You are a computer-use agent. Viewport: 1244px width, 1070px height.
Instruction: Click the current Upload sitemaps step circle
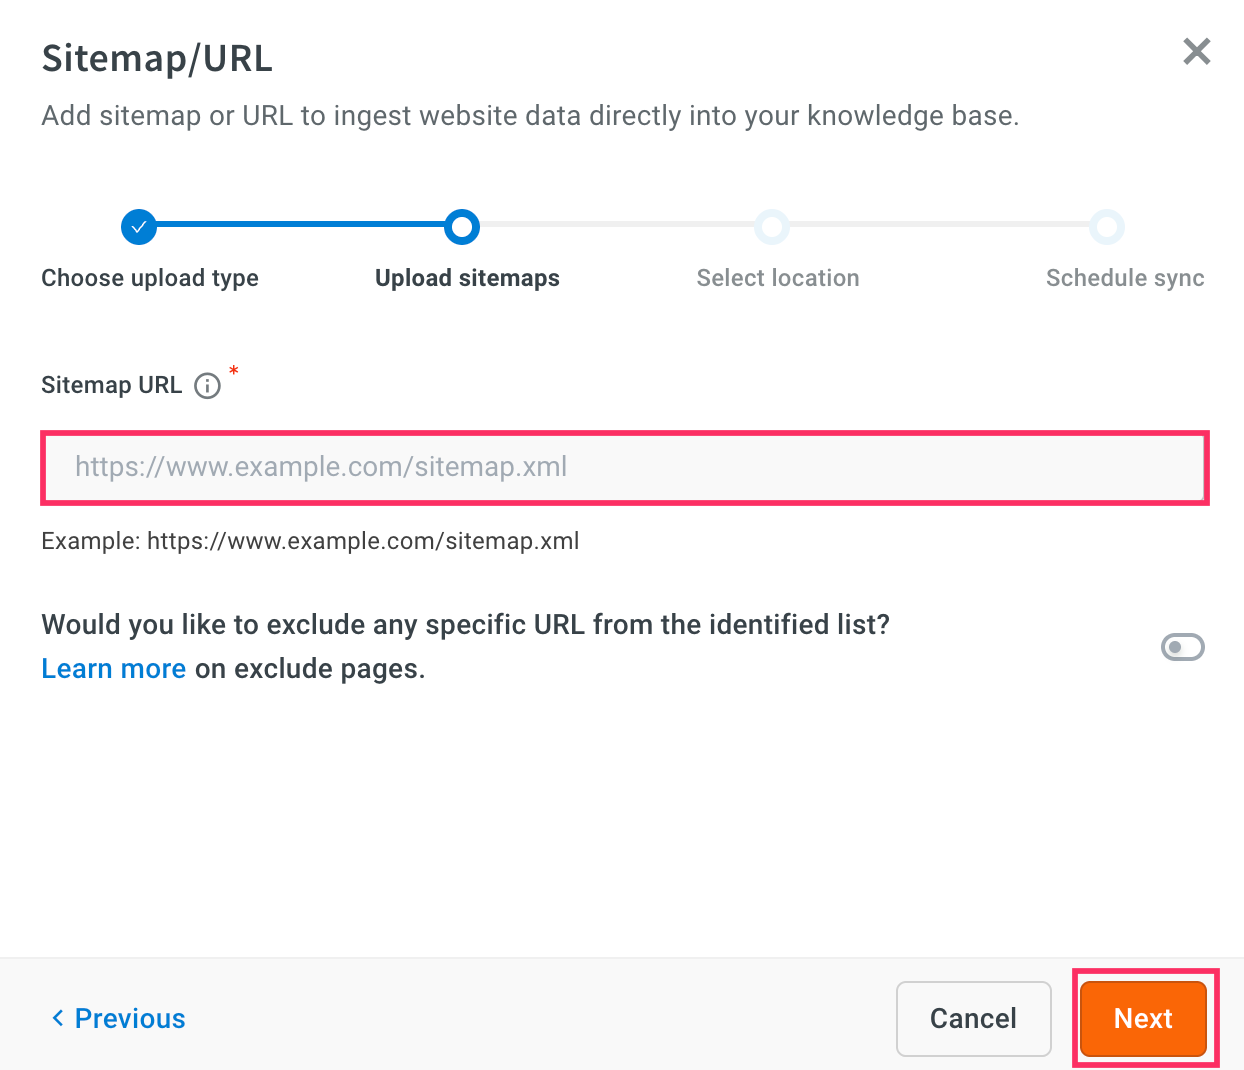coord(462,227)
